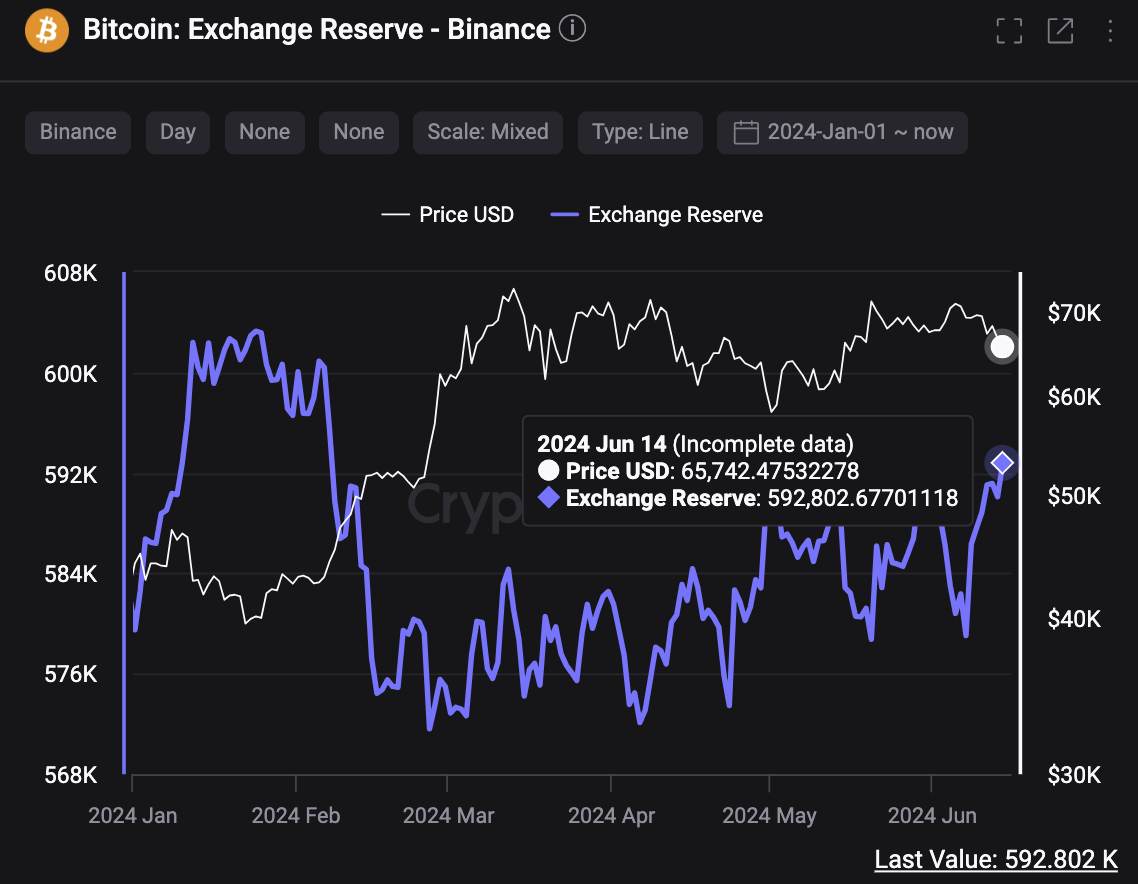The width and height of the screenshot is (1138, 884).
Task: Open the info icon beside the chart title
Action: [572, 29]
